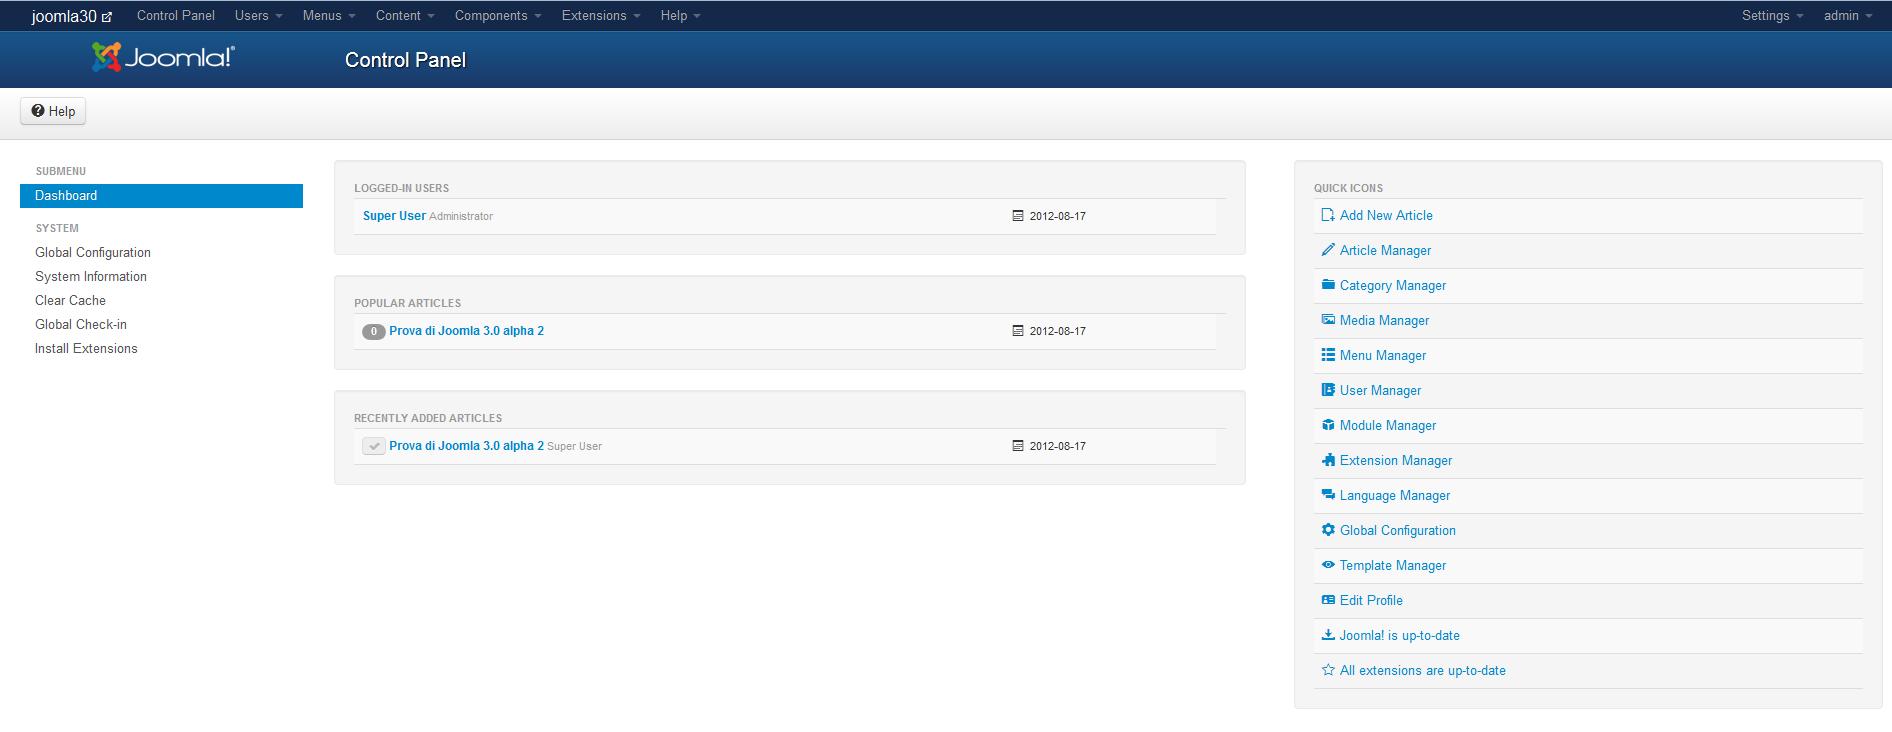Viewport: 1892px width, 732px height.
Task: Open the Category Manager quick link
Action: (1393, 285)
